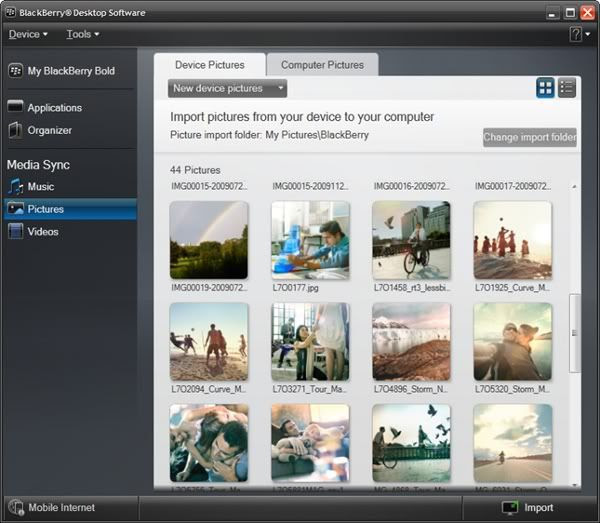Select the father and baby thumbnail
The width and height of the screenshot is (600, 523).
tap(310, 443)
